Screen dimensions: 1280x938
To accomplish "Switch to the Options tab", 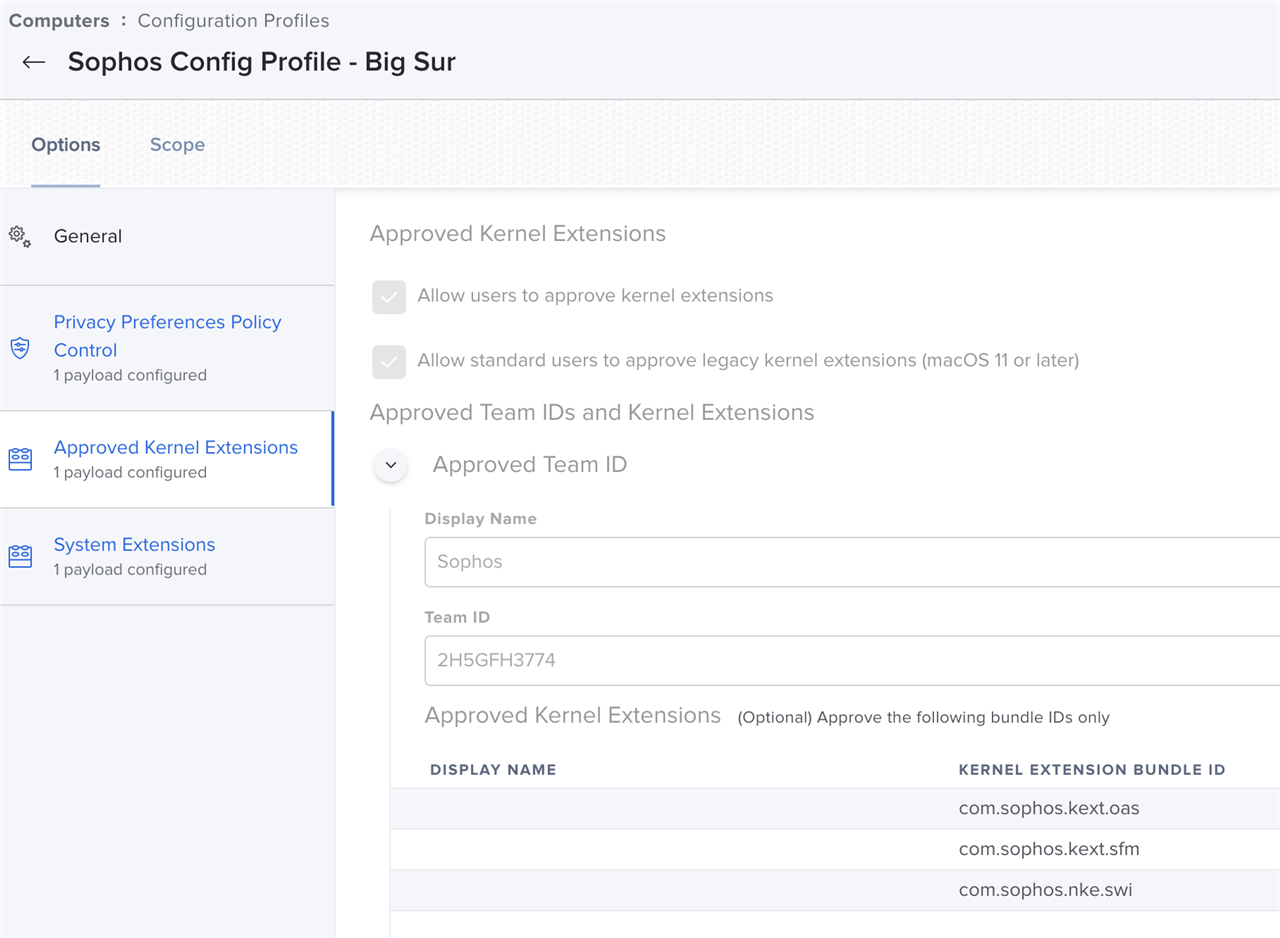I will 66,145.
